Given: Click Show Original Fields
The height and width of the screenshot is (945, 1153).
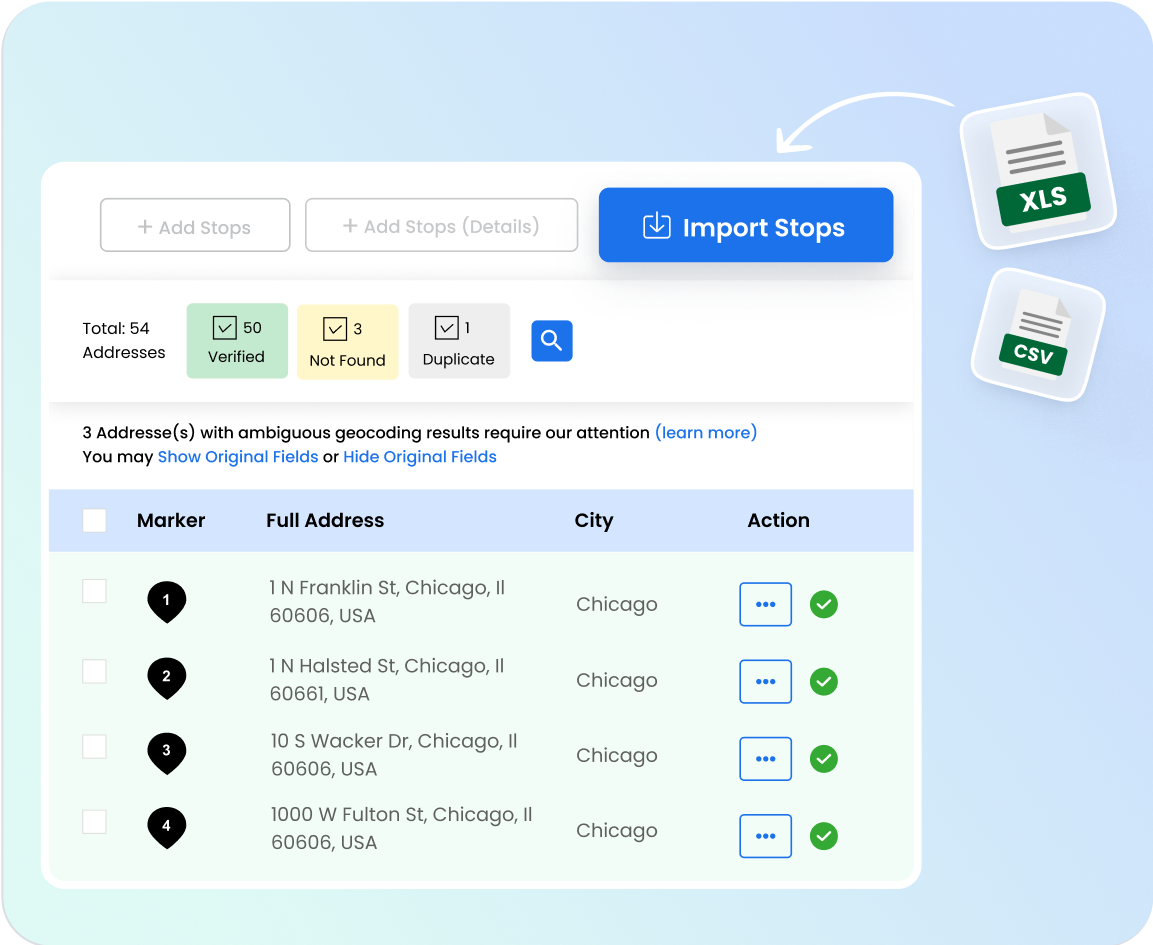Looking at the screenshot, I should pyautogui.click(x=237, y=456).
